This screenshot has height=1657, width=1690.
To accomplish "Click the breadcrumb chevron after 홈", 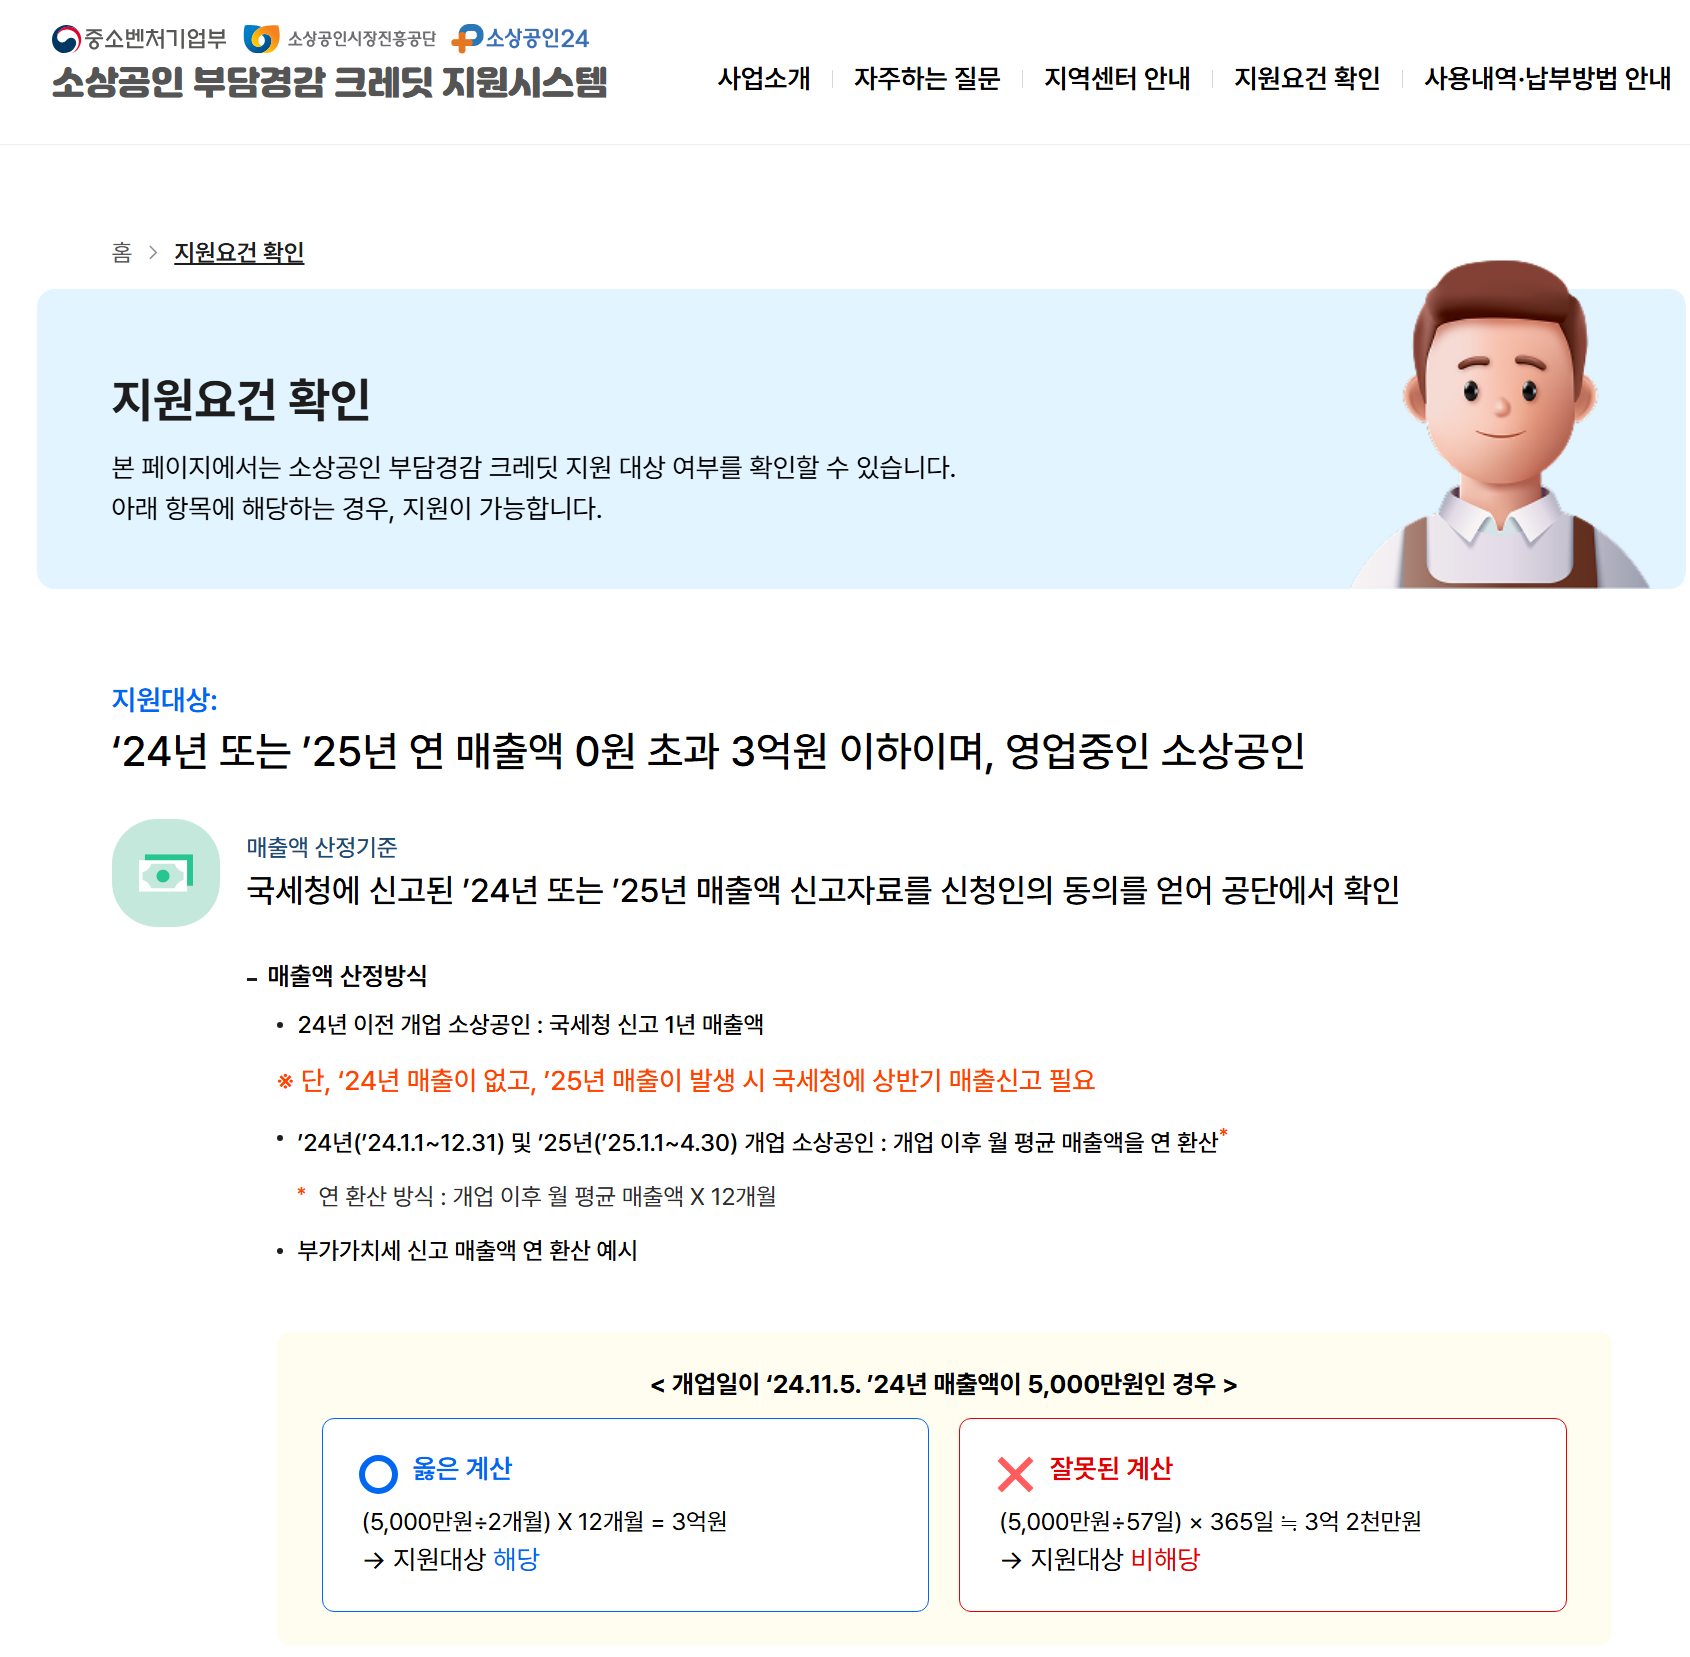I will 153,252.
